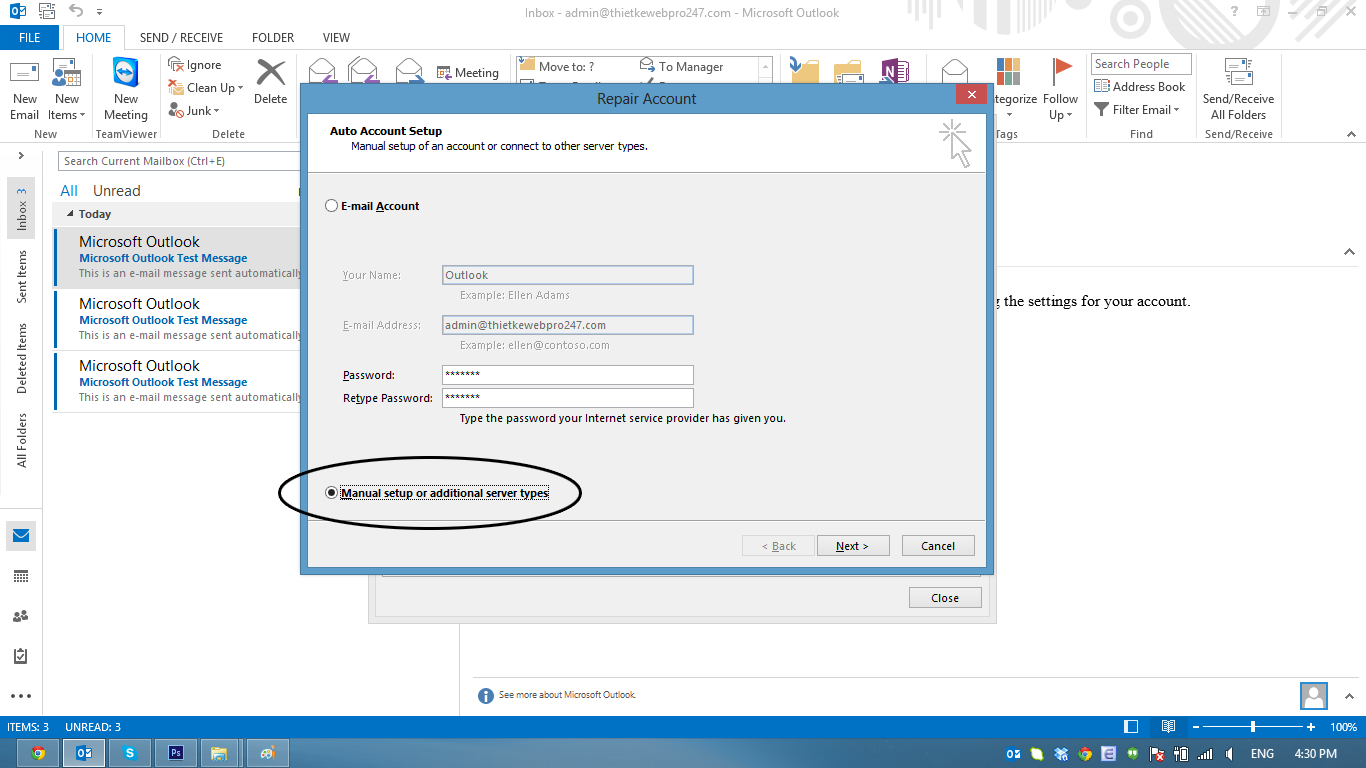Open File Explorer from the taskbar
Screen dimensions: 1366x768
[220, 753]
